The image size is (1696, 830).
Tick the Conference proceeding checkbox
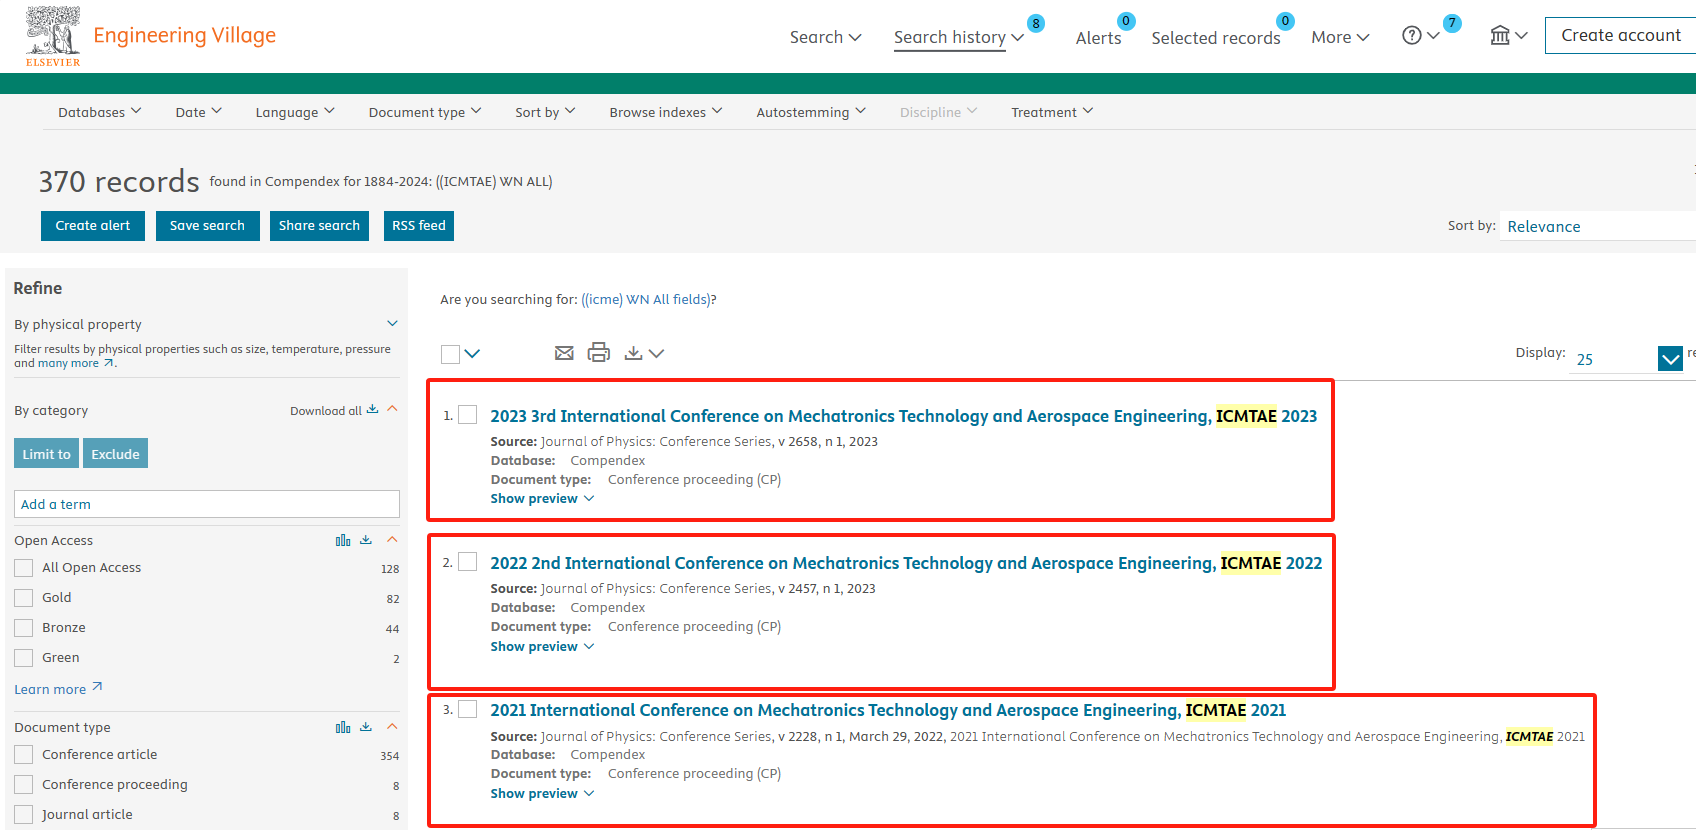[24, 785]
